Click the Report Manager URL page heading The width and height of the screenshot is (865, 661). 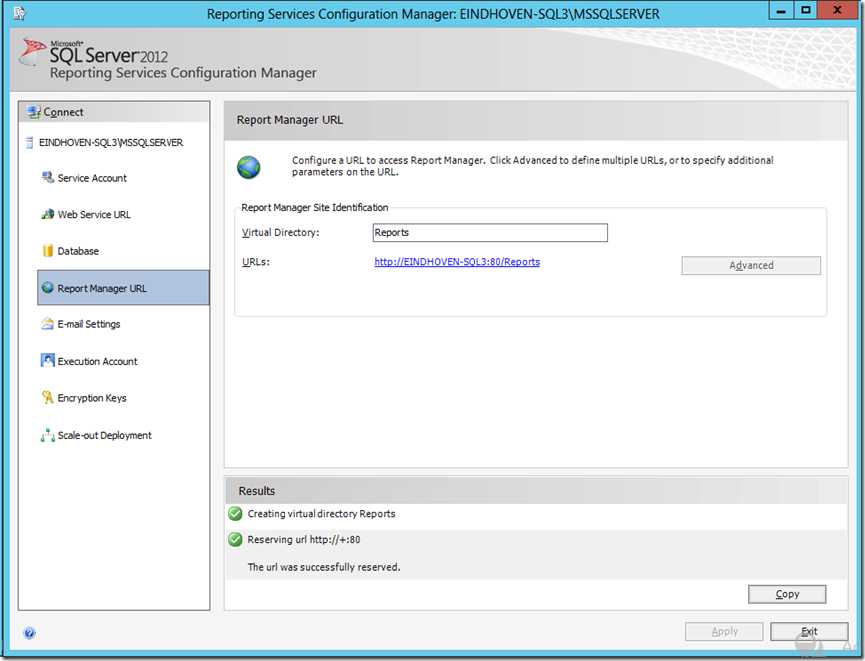click(290, 120)
